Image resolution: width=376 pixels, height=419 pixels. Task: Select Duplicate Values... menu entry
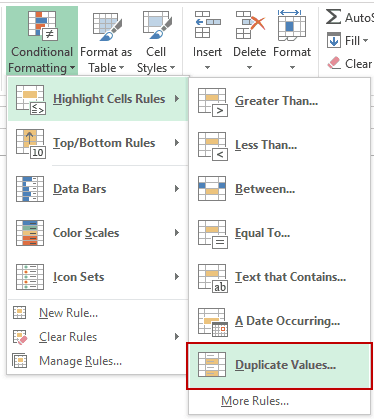tap(279, 366)
